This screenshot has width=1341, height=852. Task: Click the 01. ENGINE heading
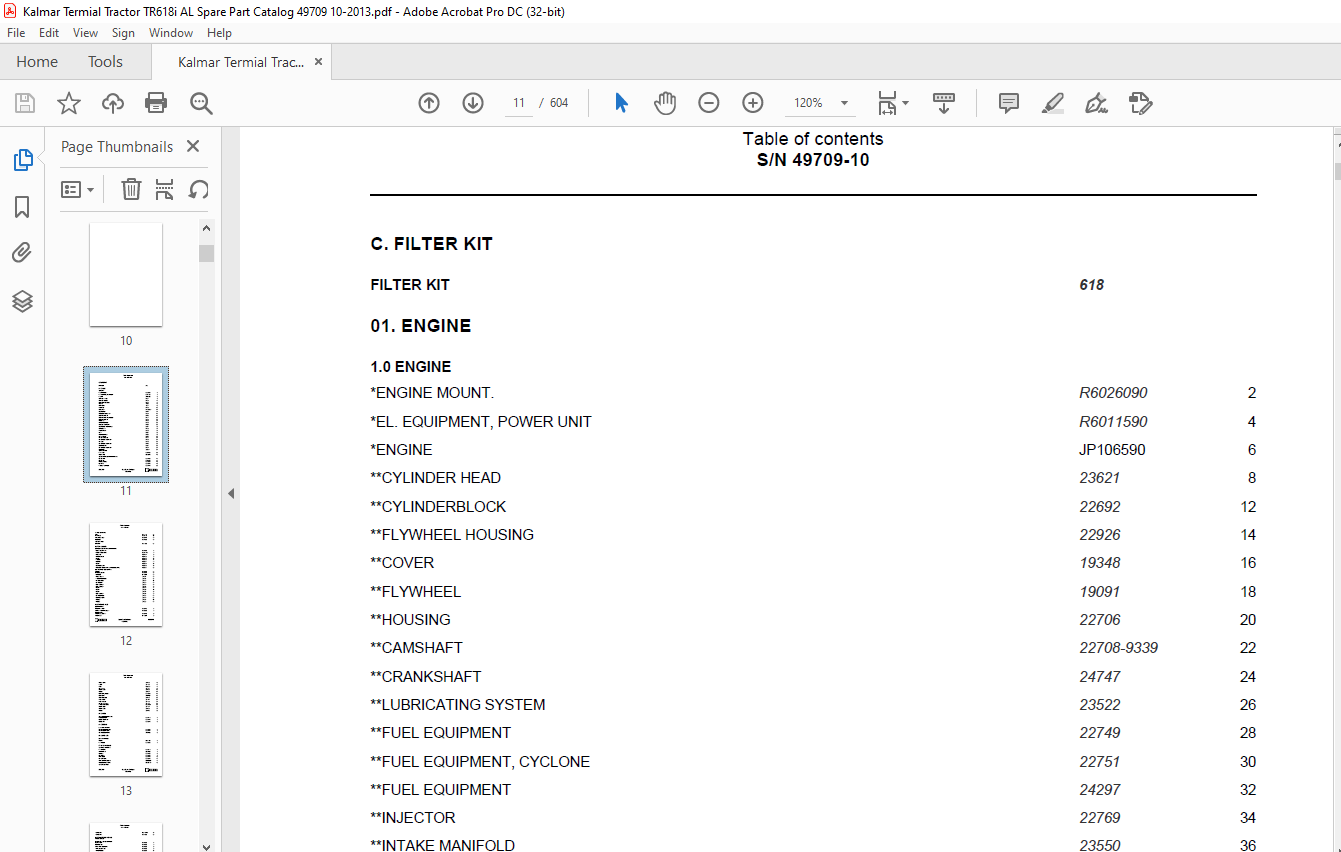coord(420,326)
